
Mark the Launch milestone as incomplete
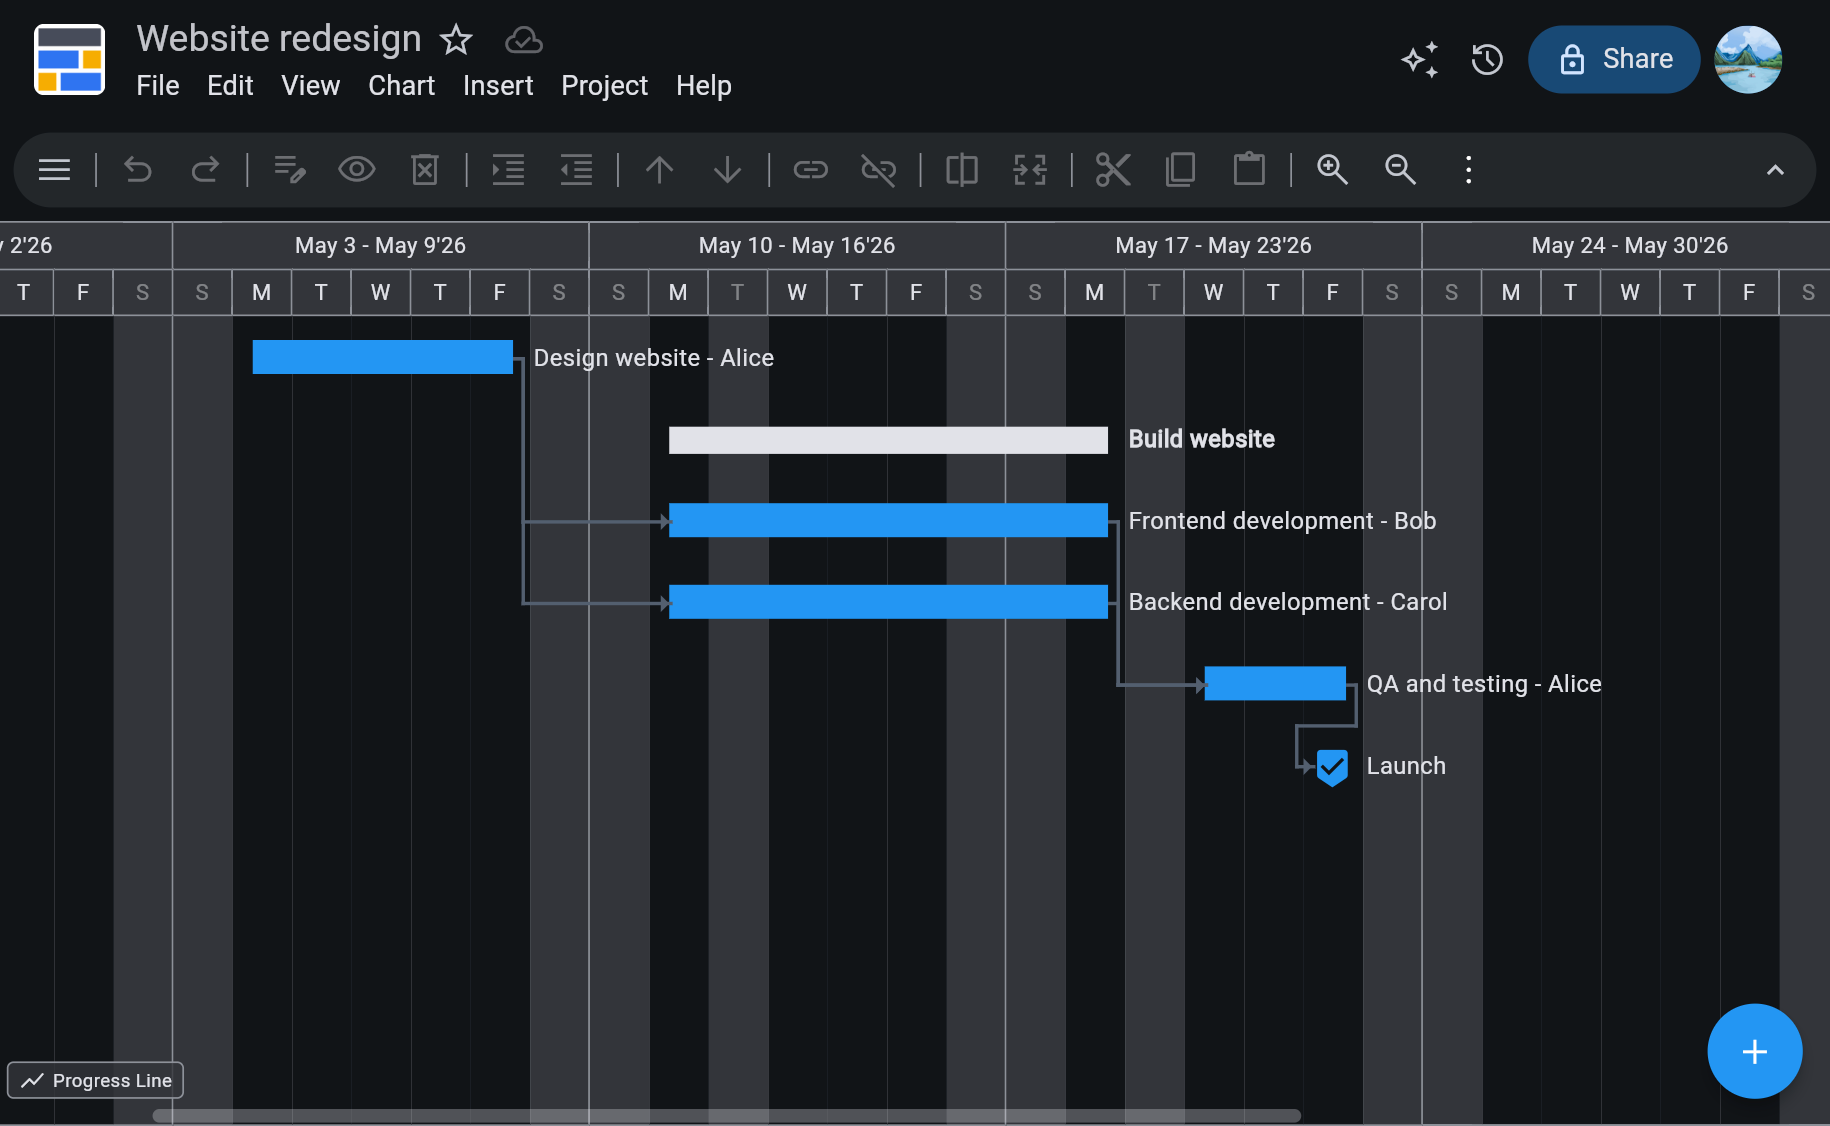point(1331,767)
